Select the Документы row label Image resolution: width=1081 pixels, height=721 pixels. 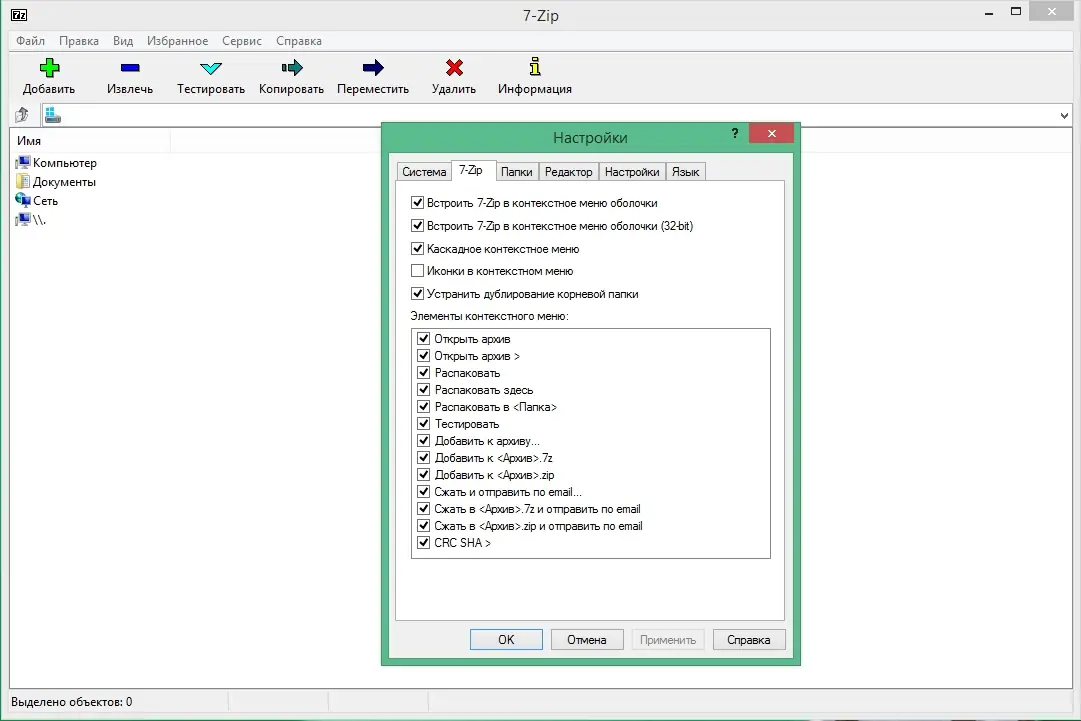[x=64, y=182]
